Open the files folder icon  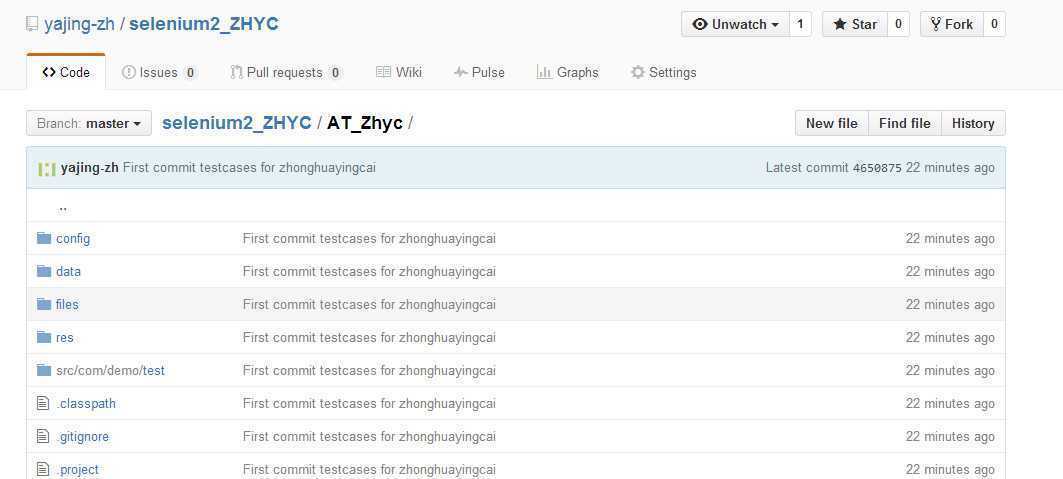click(44, 304)
